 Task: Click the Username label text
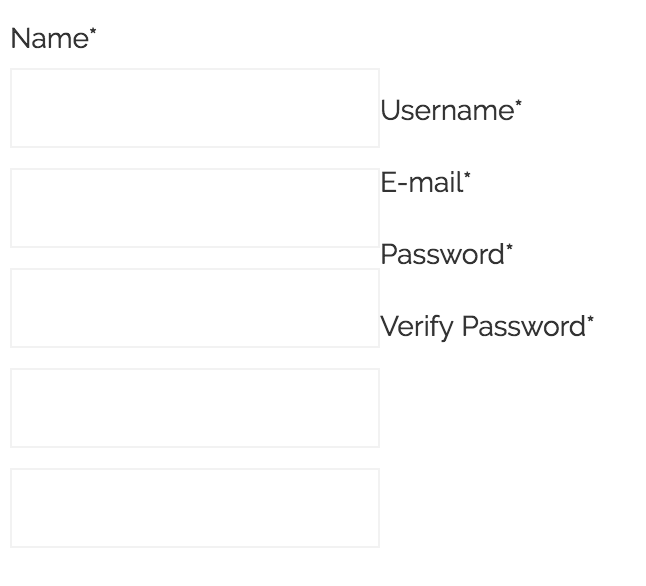[446, 111]
